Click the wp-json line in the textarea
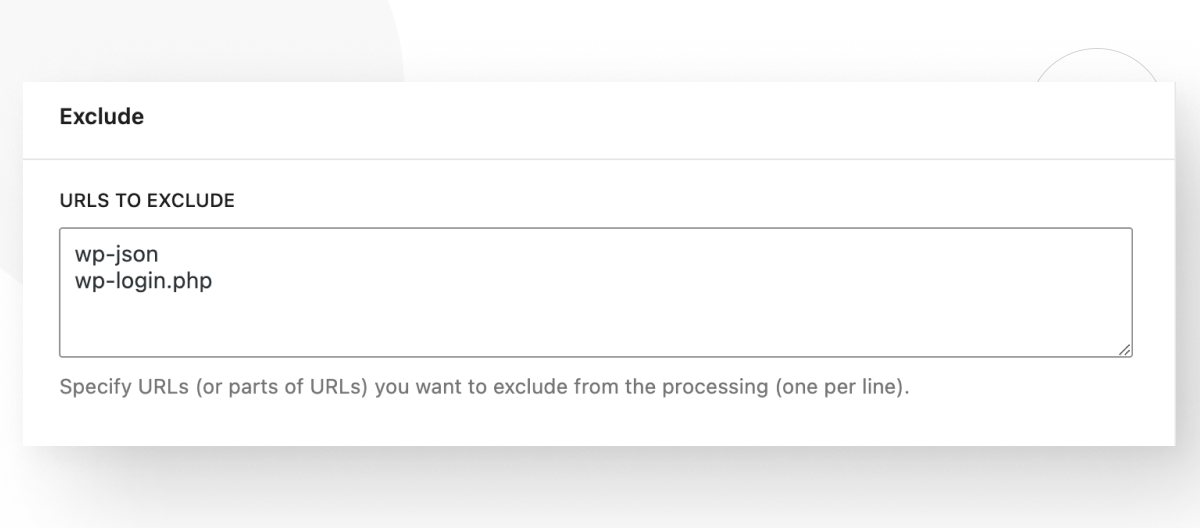 116,255
